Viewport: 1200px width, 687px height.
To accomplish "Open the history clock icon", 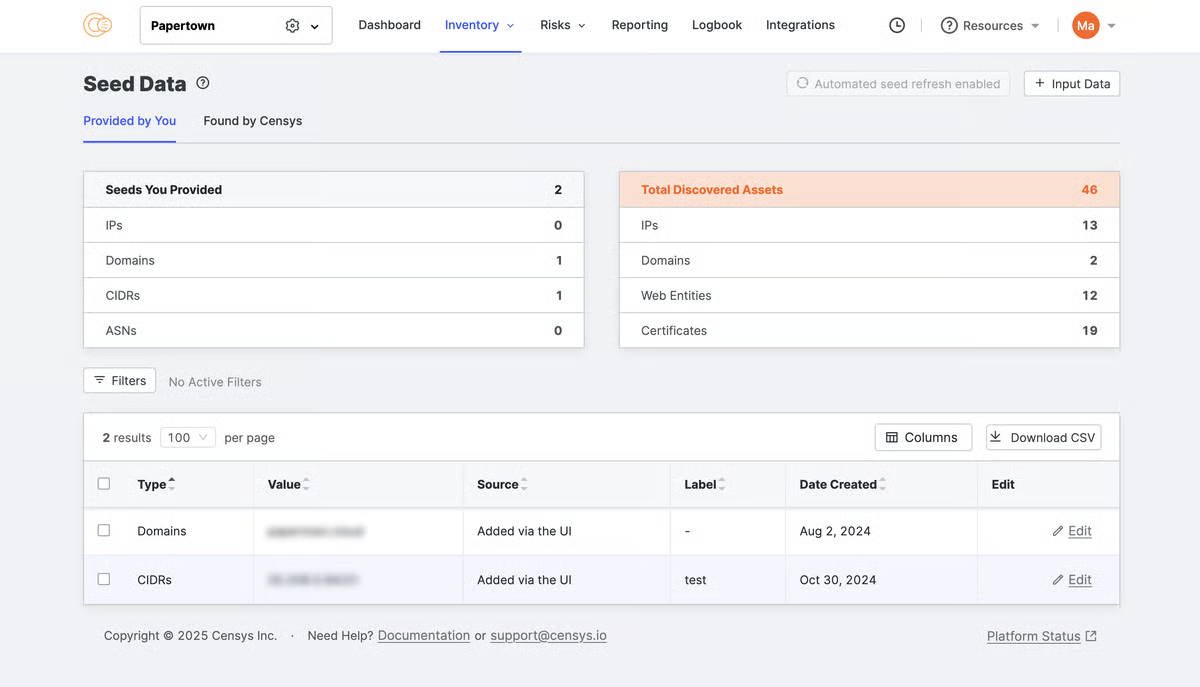I will 897,26.
